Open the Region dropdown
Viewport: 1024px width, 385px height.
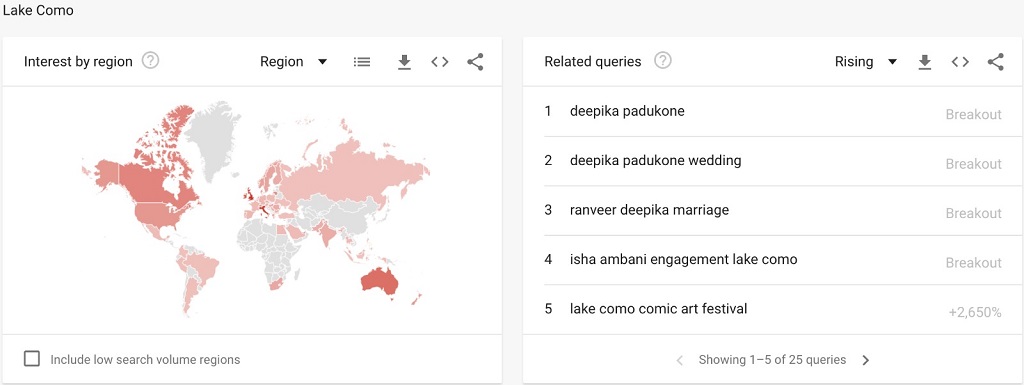tap(293, 62)
